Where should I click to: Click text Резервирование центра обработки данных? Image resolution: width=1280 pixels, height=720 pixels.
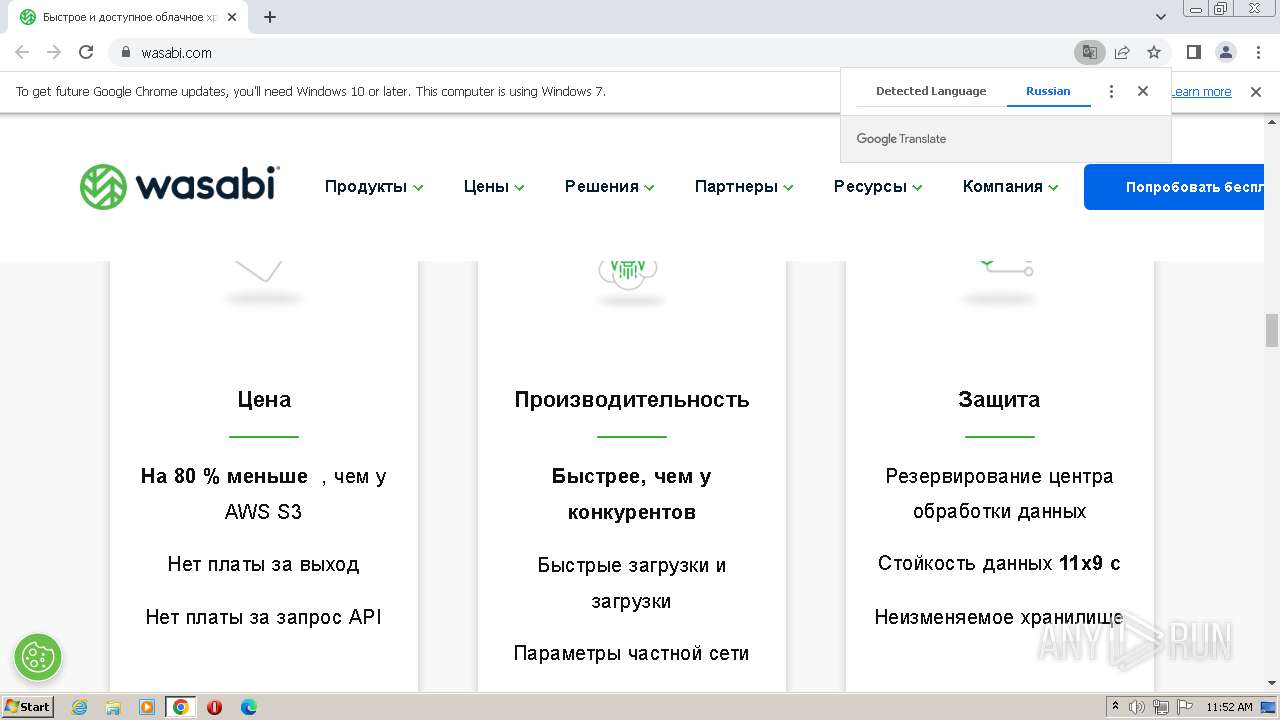pyautogui.click(x=999, y=494)
